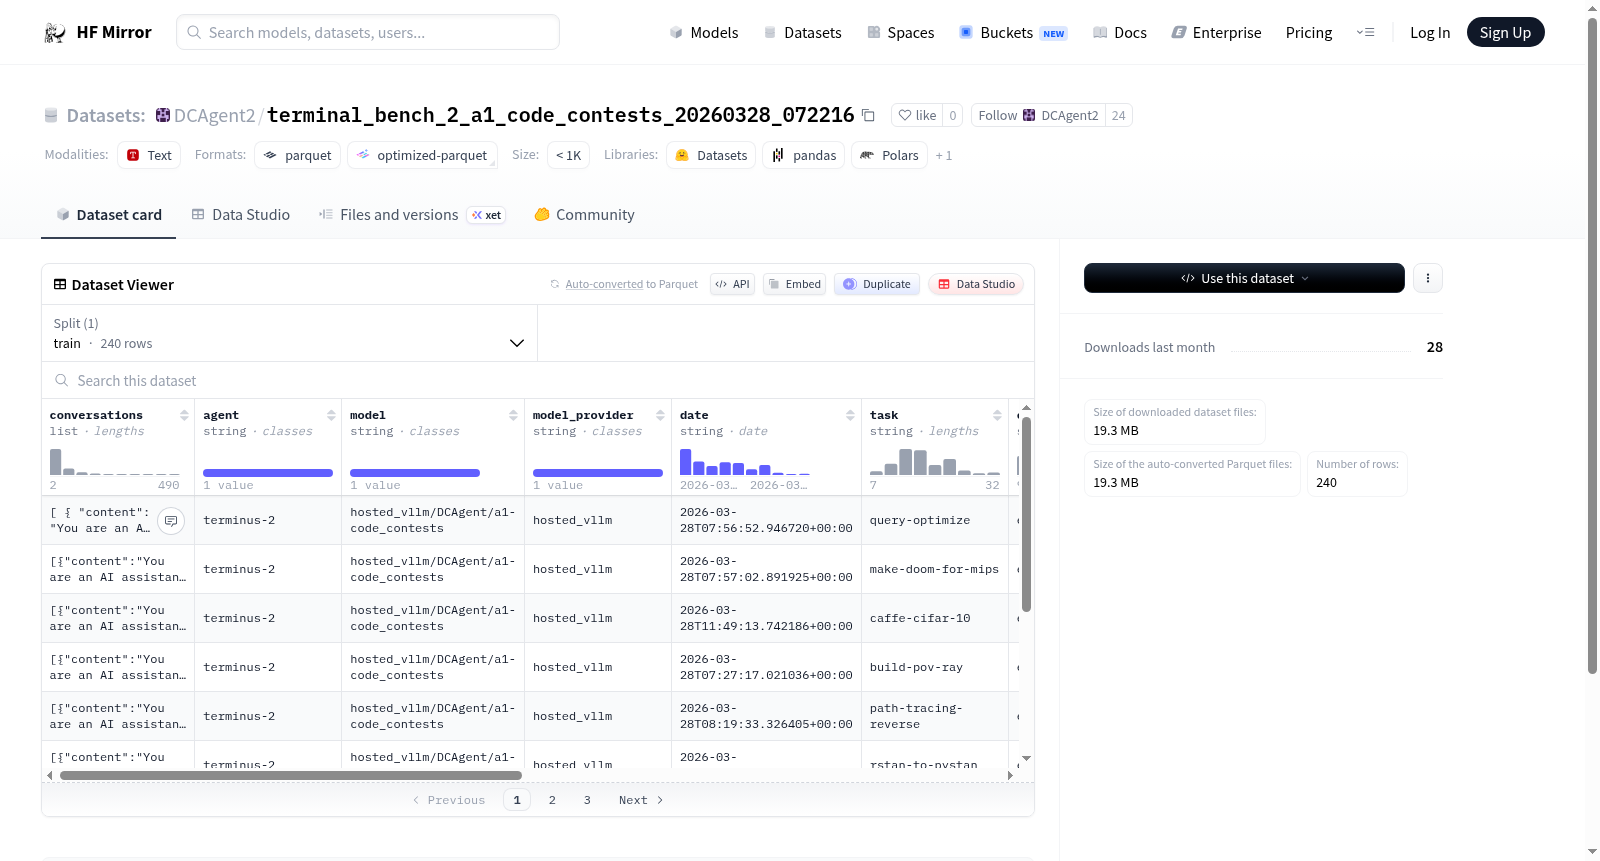Click the Polars library tag
The height and width of the screenshot is (861, 1600).
889,155
